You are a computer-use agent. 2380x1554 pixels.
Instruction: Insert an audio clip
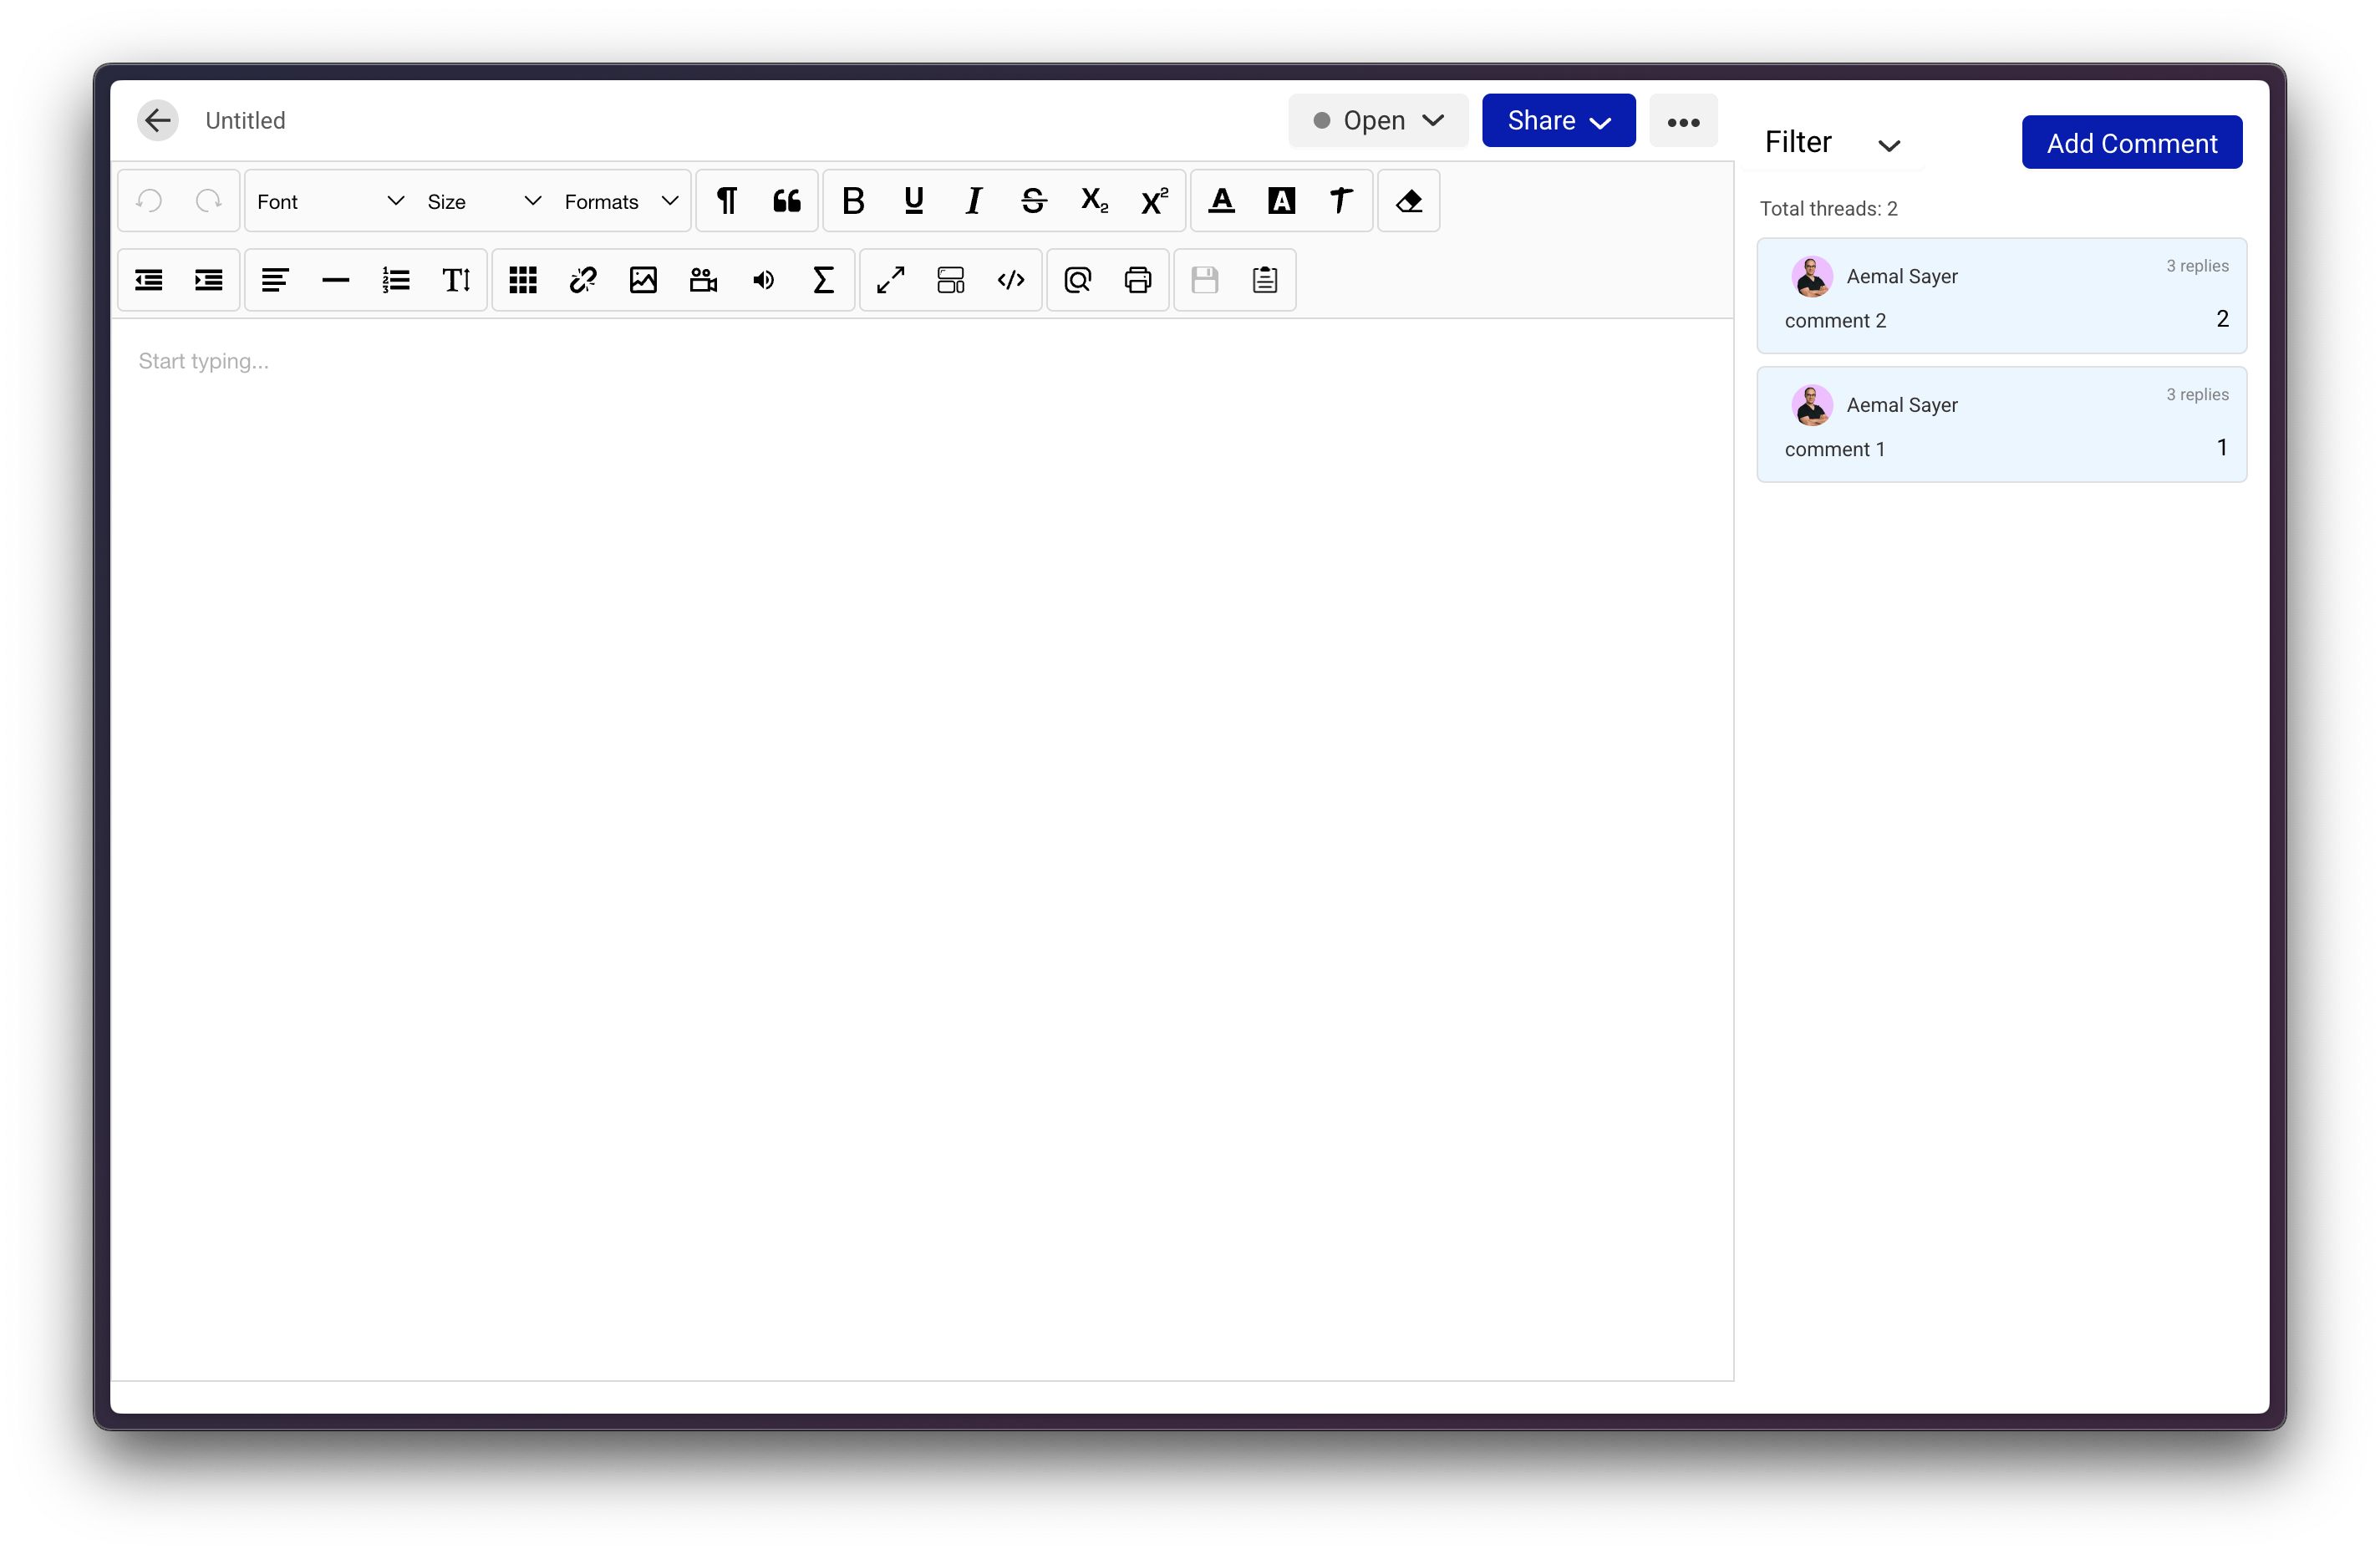(x=763, y=280)
